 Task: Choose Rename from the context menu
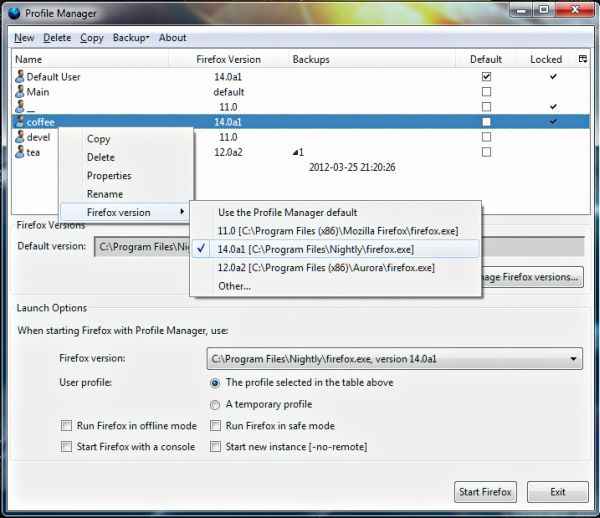pos(105,194)
